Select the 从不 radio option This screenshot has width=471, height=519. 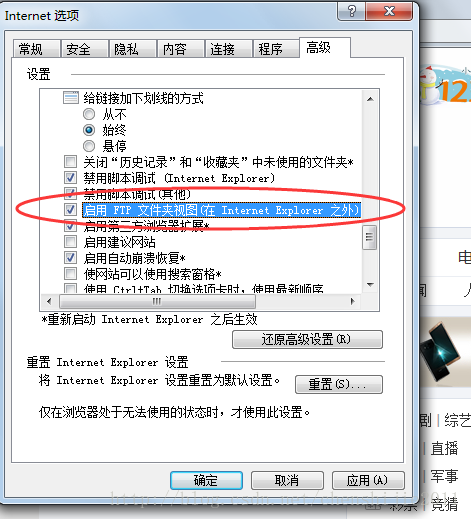(x=89, y=114)
